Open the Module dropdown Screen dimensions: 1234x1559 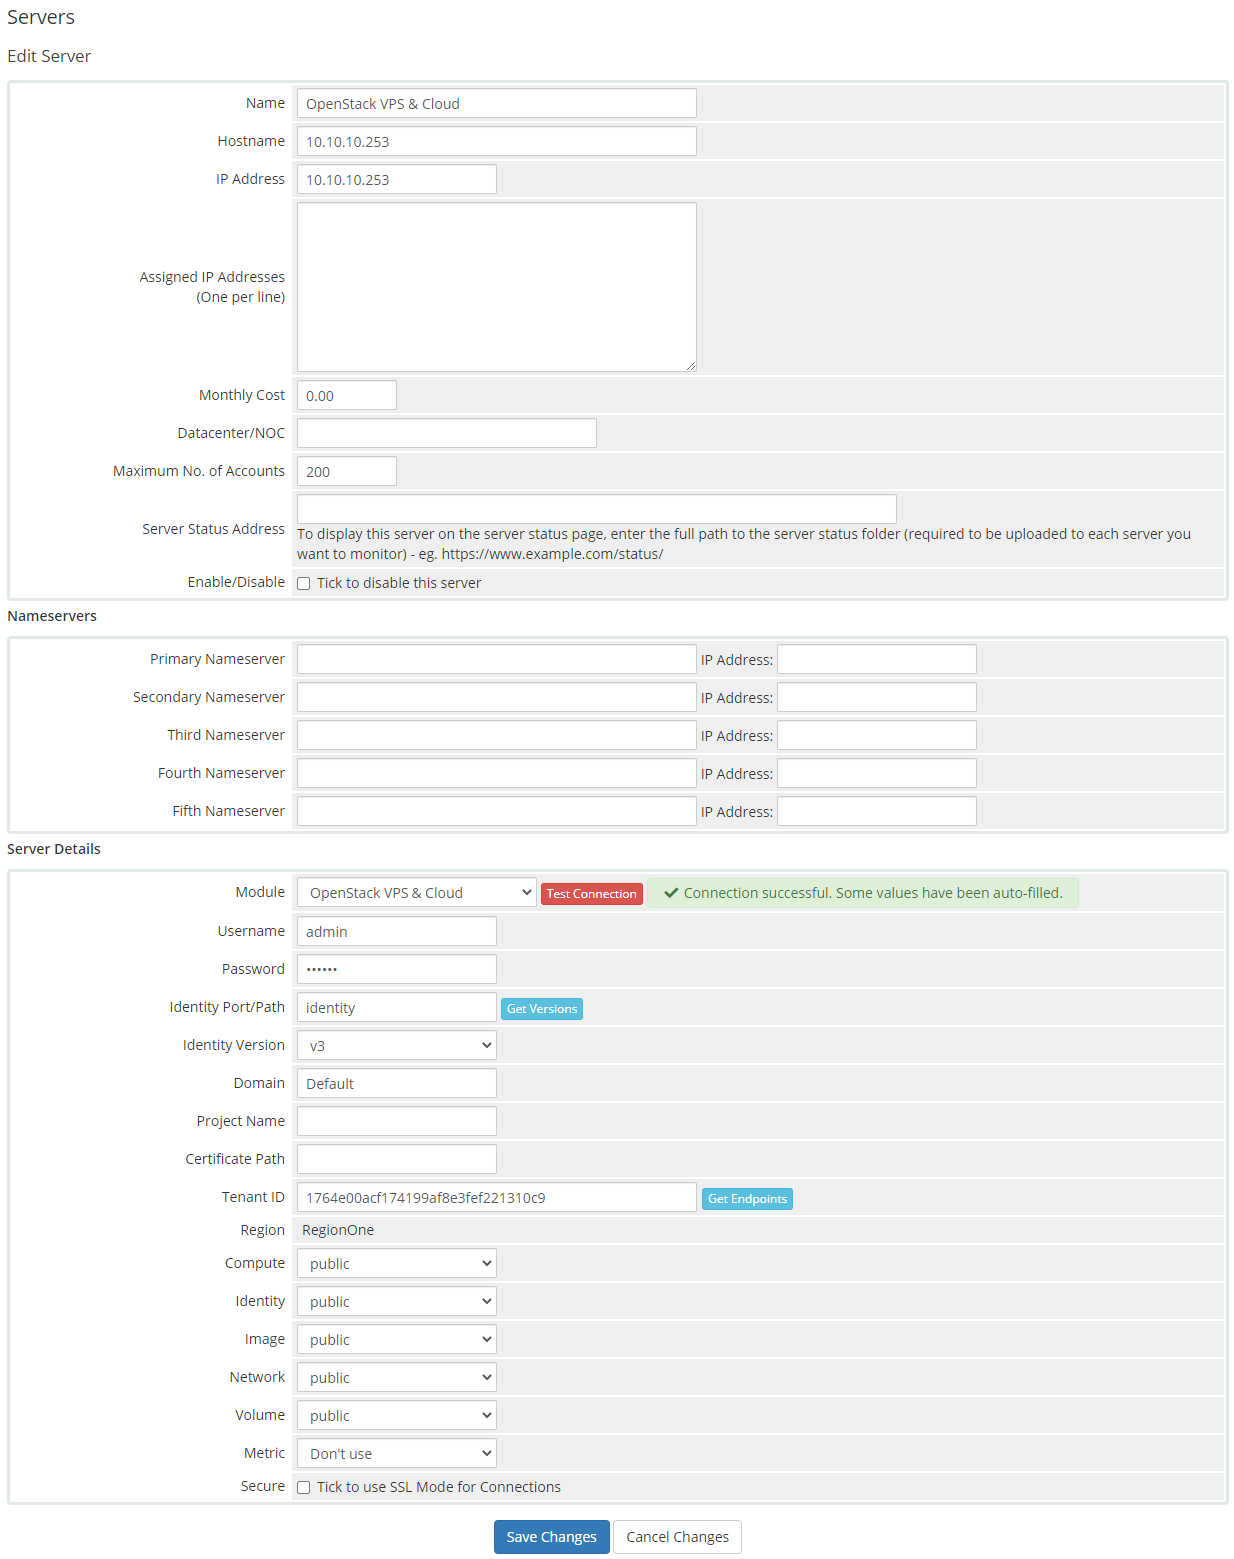[x=417, y=893]
